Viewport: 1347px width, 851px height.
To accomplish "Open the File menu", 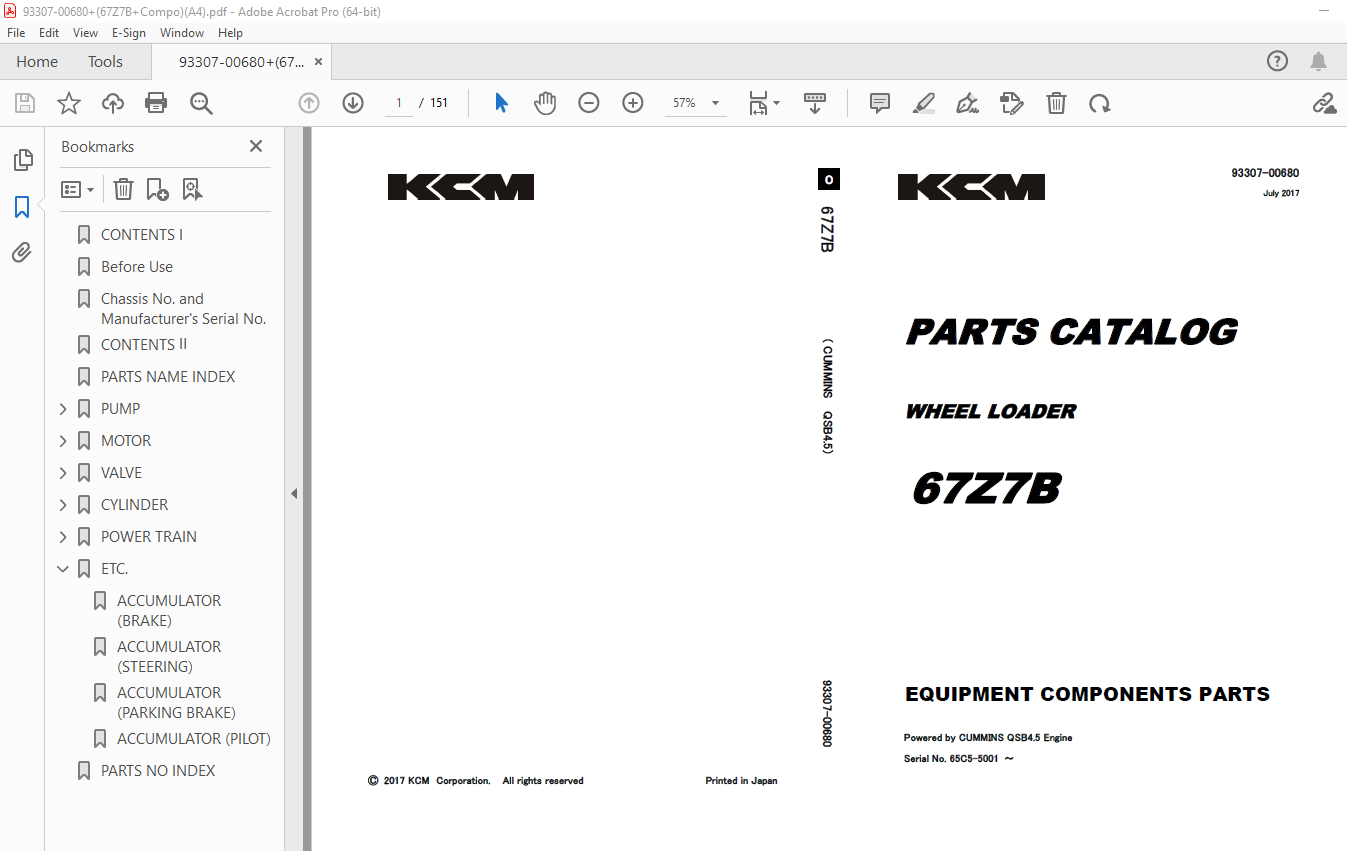I will (16, 33).
